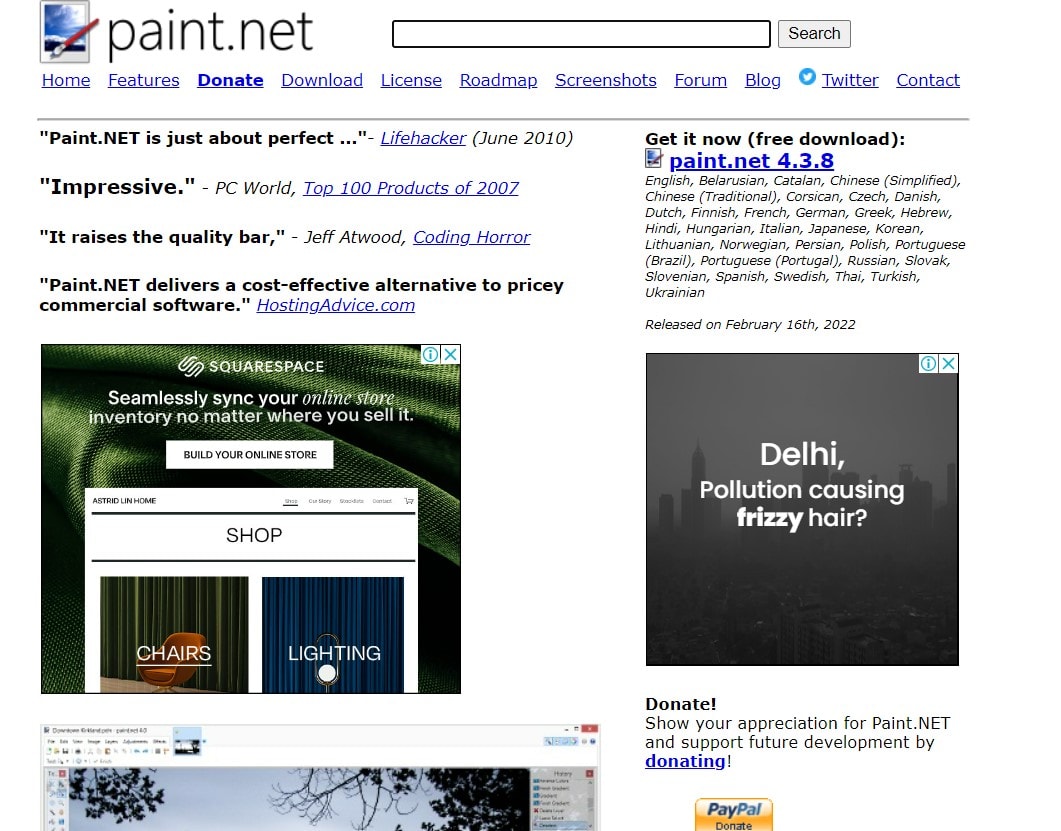This screenshot has width=1061, height=831.
Task: Open the Twitter text link
Action: [x=850, y=80]
